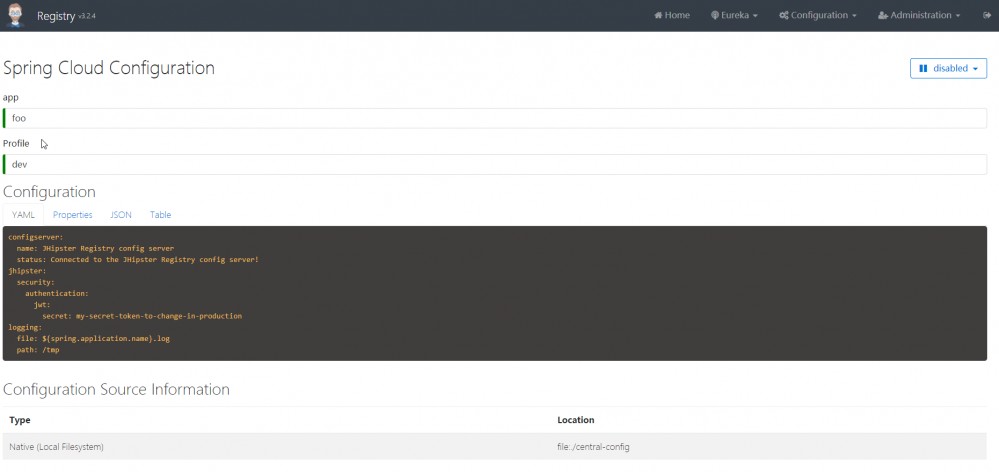Click the jwt secret line in YAML
Screen dimensions: 999x472
coord(142,316)
